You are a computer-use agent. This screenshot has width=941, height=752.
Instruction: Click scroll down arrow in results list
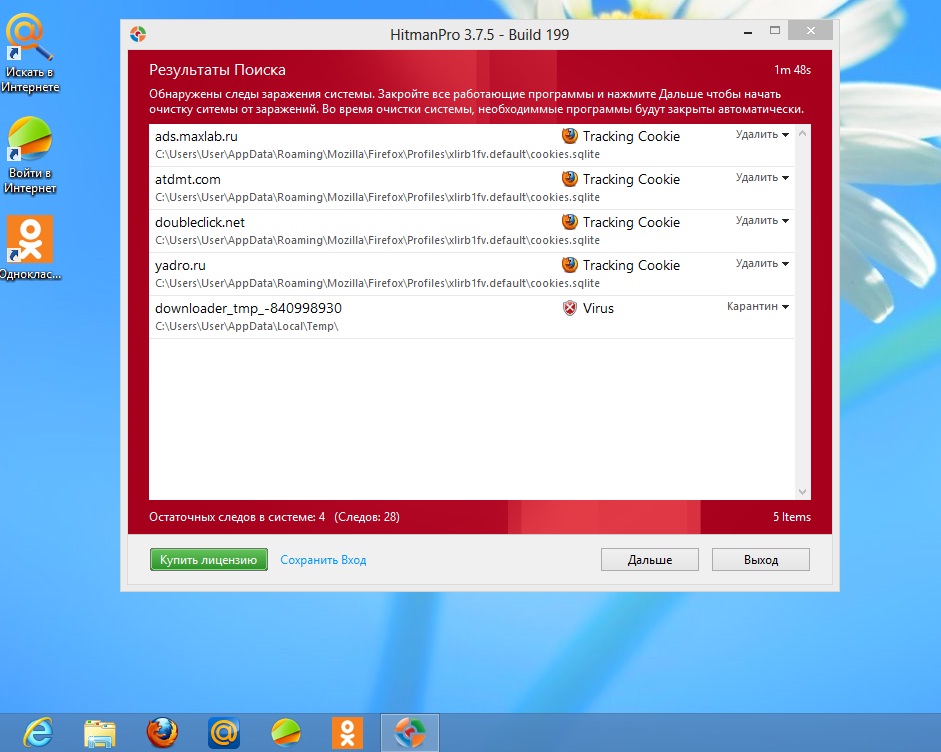(x=802, y=492)
